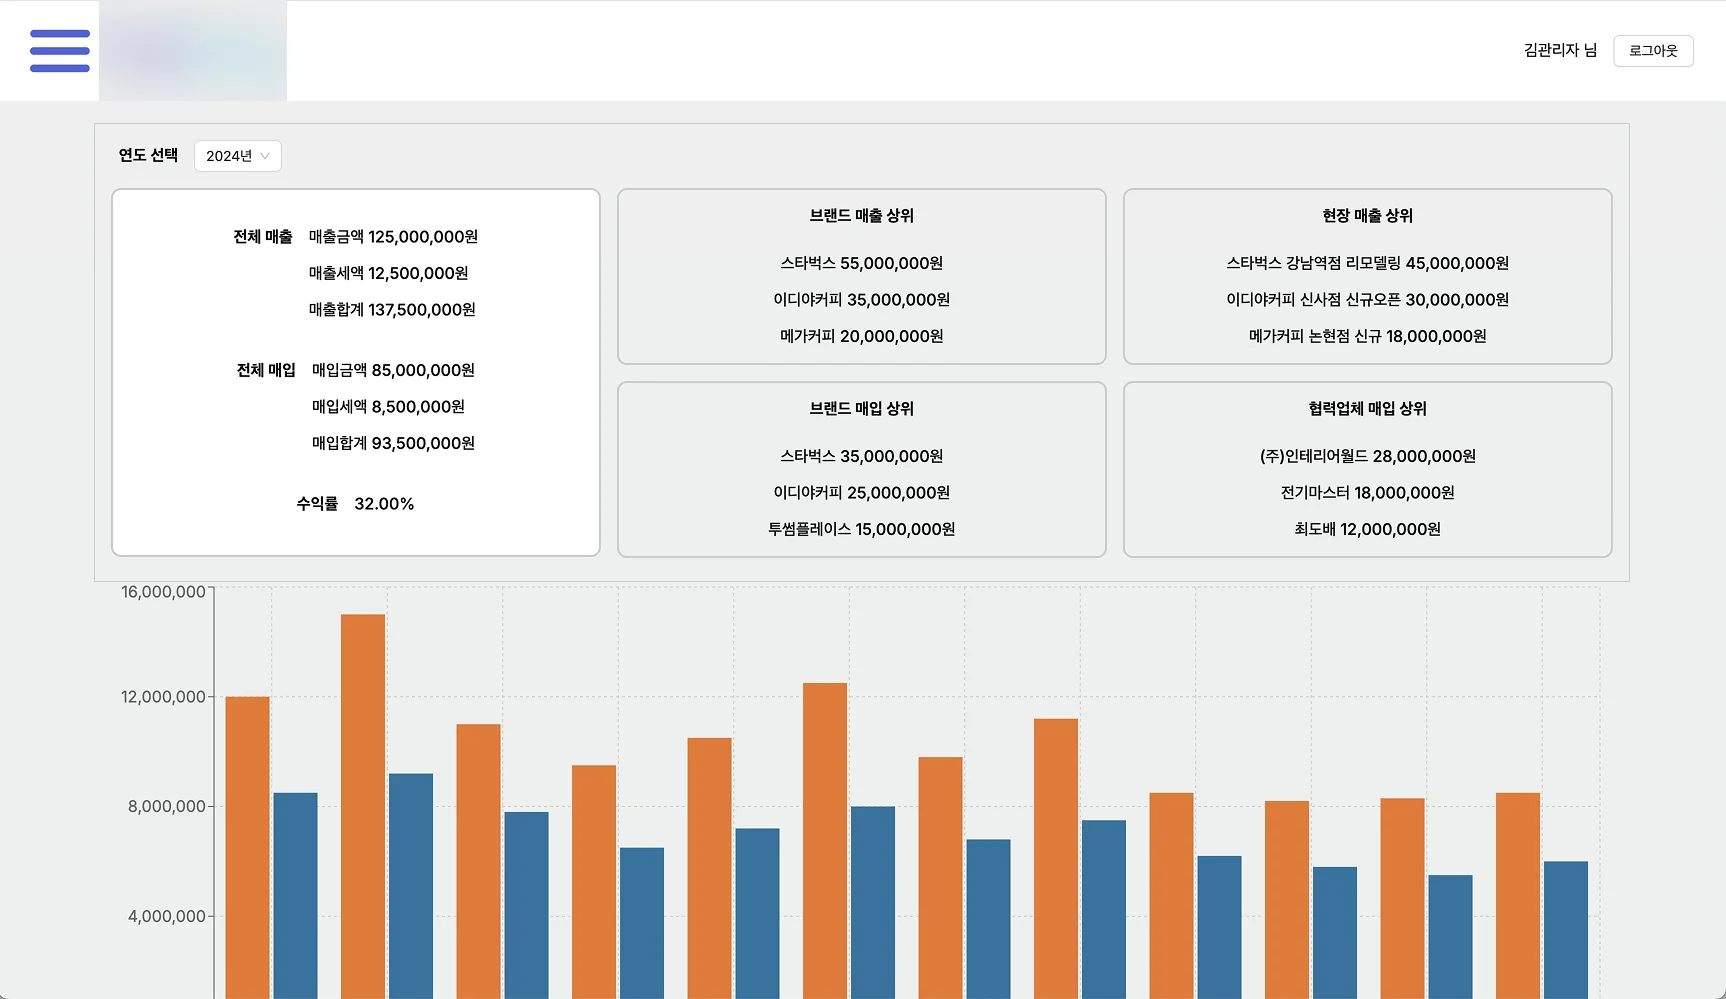Click the 브랜드 매입 상위 card heading

coord(862,409)
